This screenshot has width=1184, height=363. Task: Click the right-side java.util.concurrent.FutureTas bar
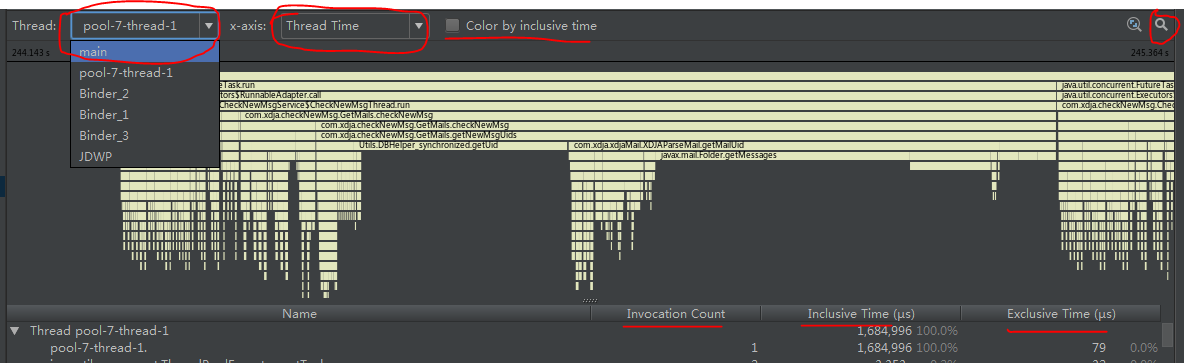(1117, 86)
